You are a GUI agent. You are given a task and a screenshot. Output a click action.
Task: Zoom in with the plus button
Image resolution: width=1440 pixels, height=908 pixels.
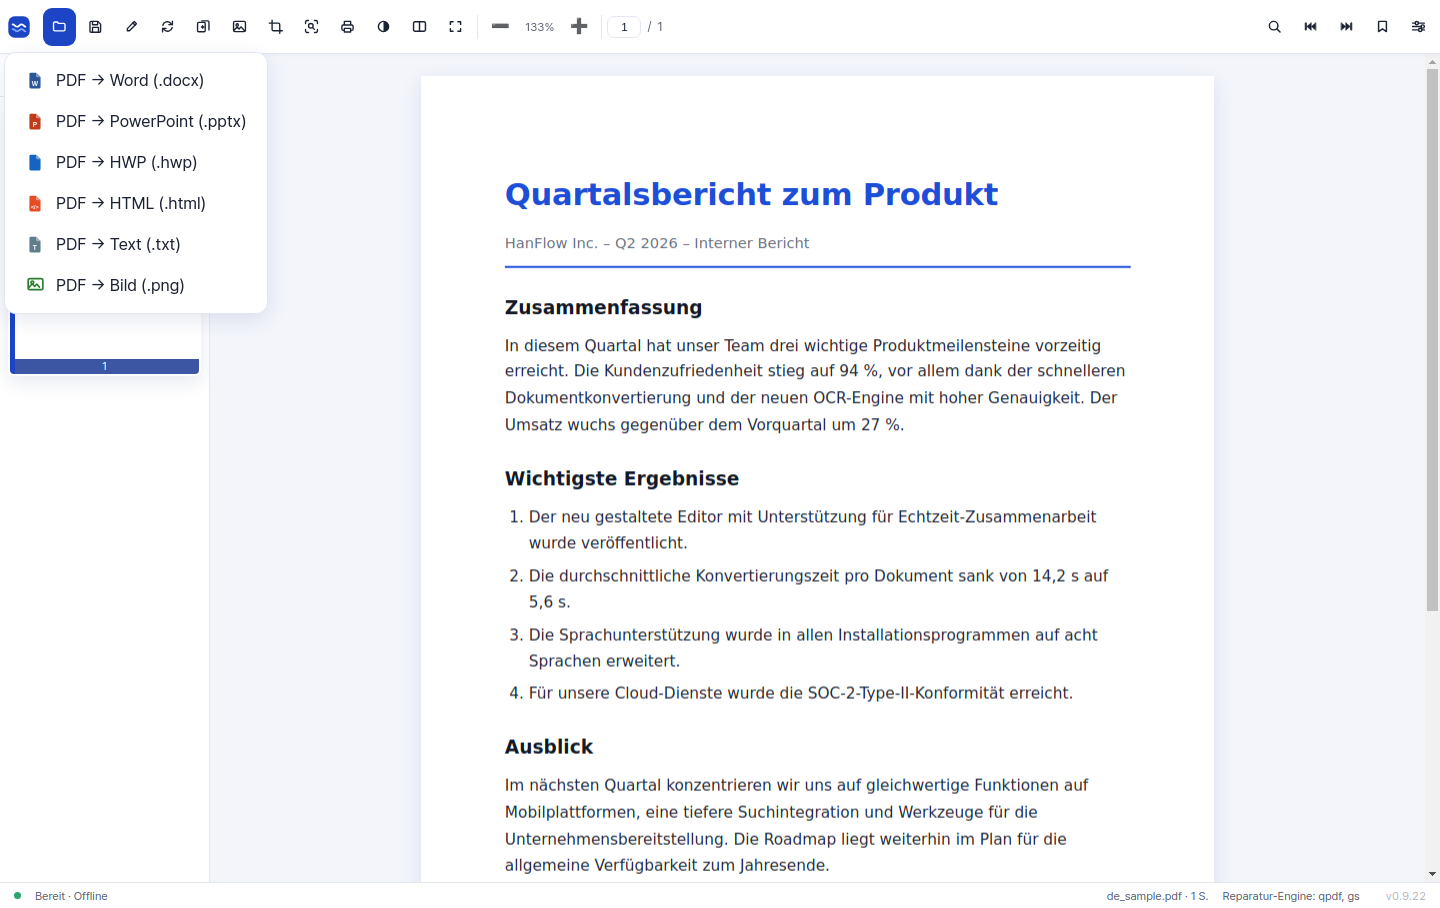[x=579, y=27]
